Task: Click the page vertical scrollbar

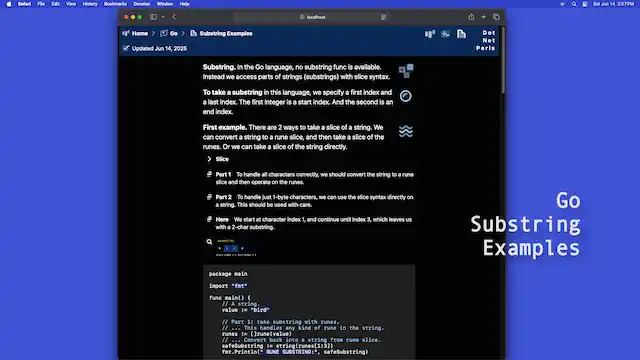Action: (x=503, y=60)
